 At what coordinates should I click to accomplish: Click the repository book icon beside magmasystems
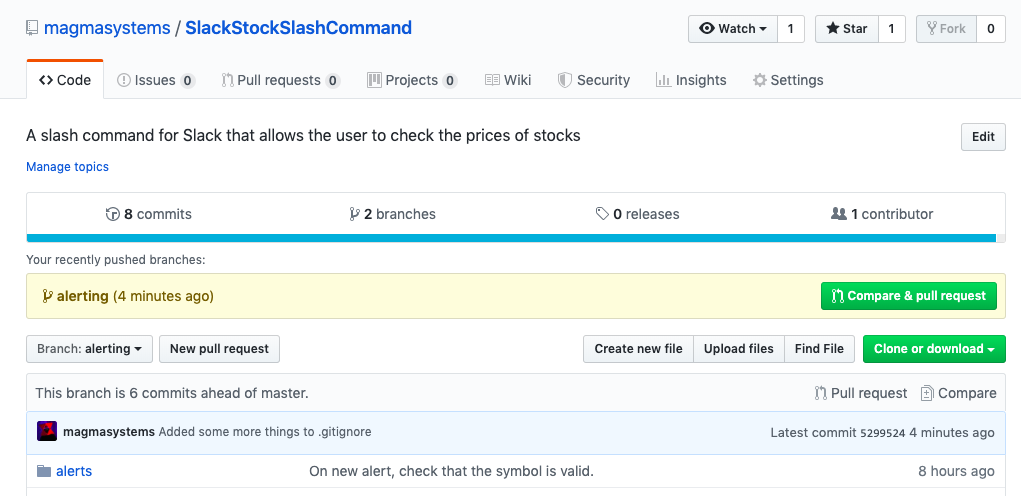pos(32,28)
